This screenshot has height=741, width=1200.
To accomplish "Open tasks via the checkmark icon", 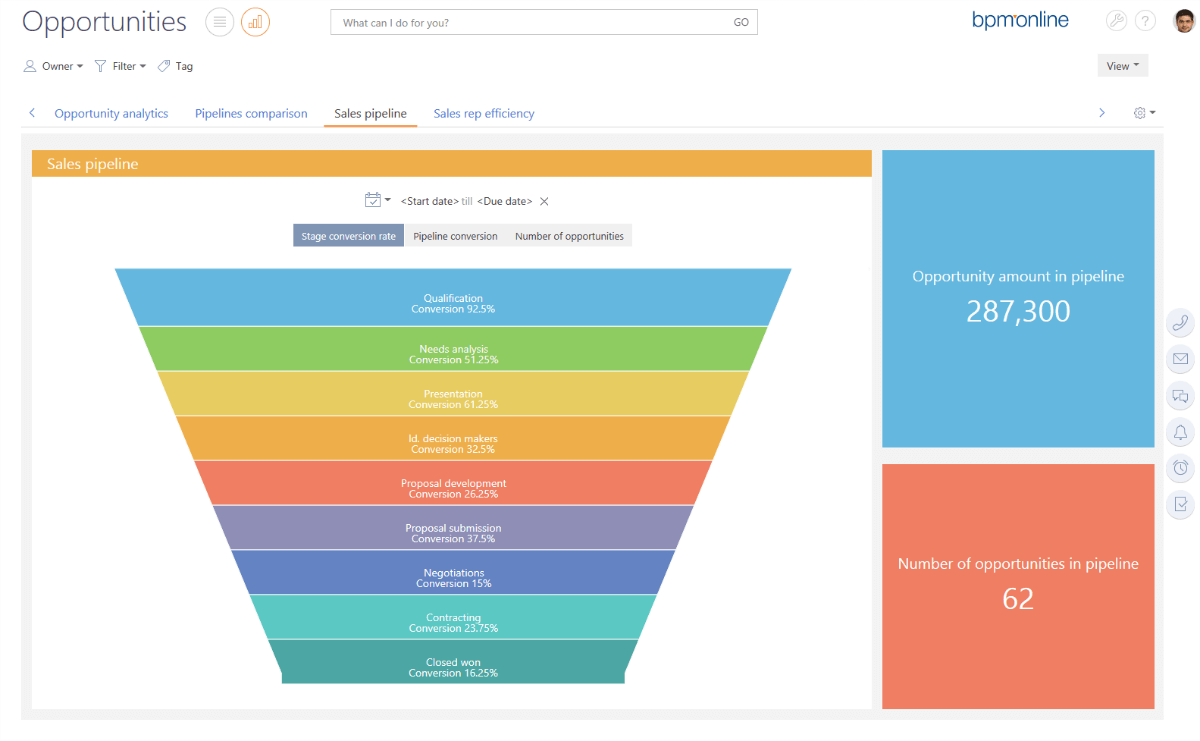I will pos(1180,504).
